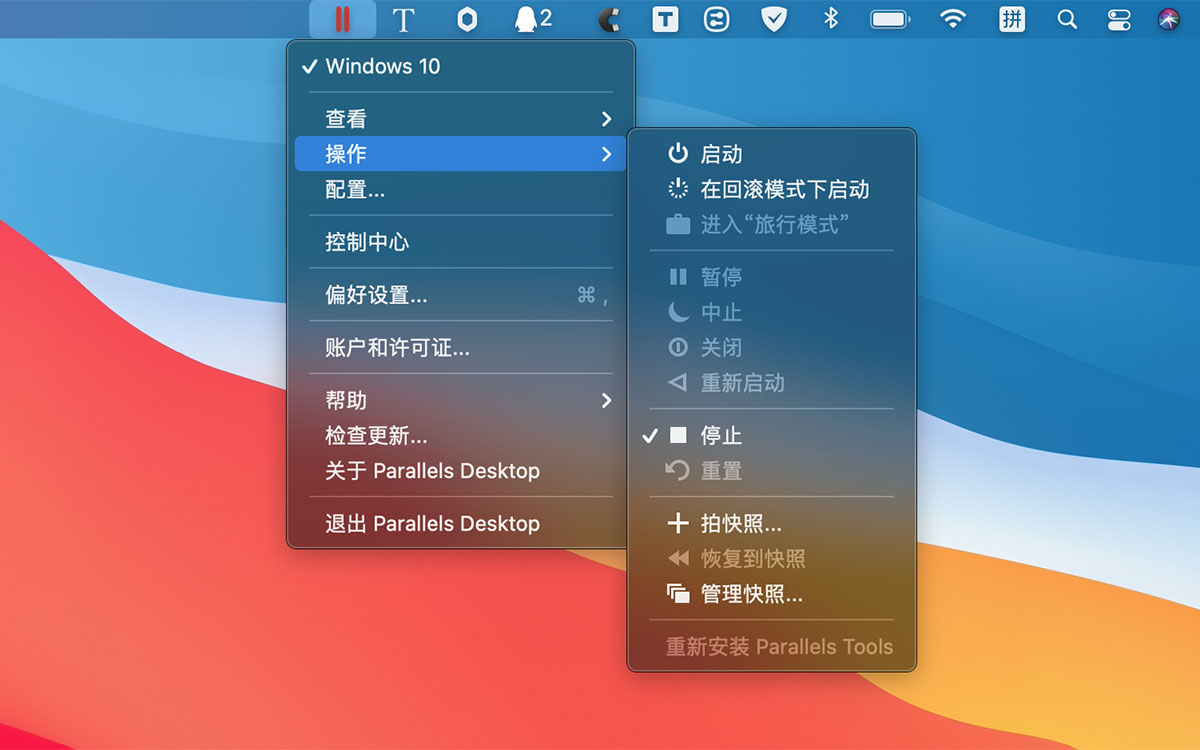Click the Parallels Desktop menu bar icon
Image resolution: width=1200 pixels, height=750 pixels.
[343, 19]
